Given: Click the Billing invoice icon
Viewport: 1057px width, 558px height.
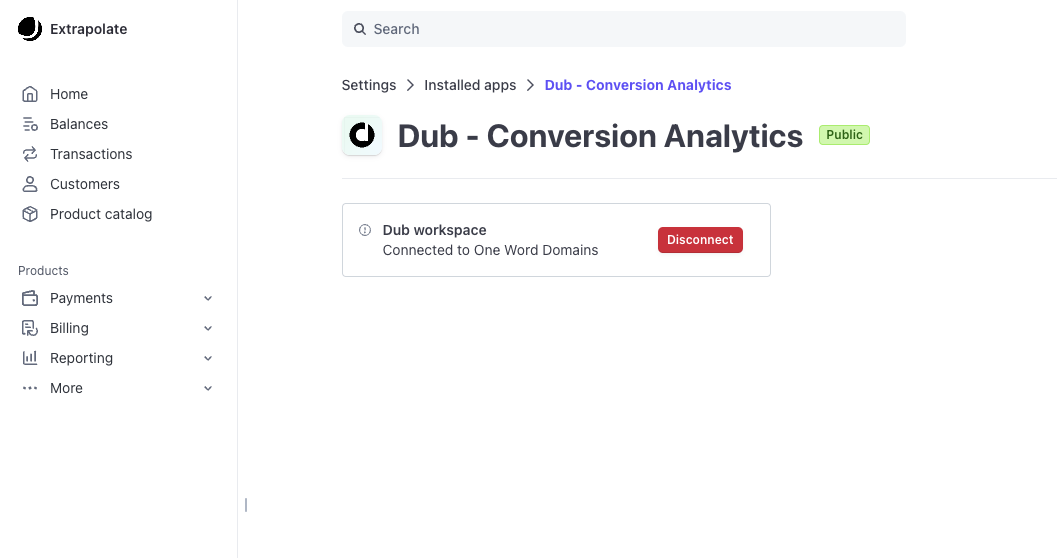Looking at the screenshot, I should pos(30,328).
